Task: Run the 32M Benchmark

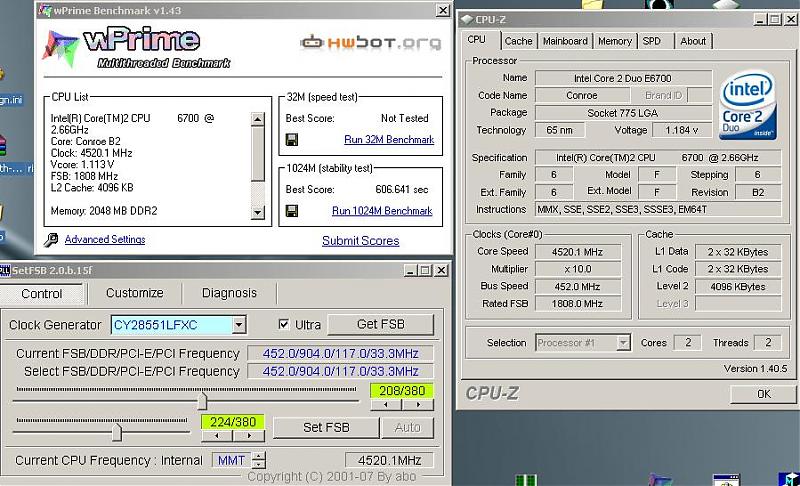Action: coord(389,139)
